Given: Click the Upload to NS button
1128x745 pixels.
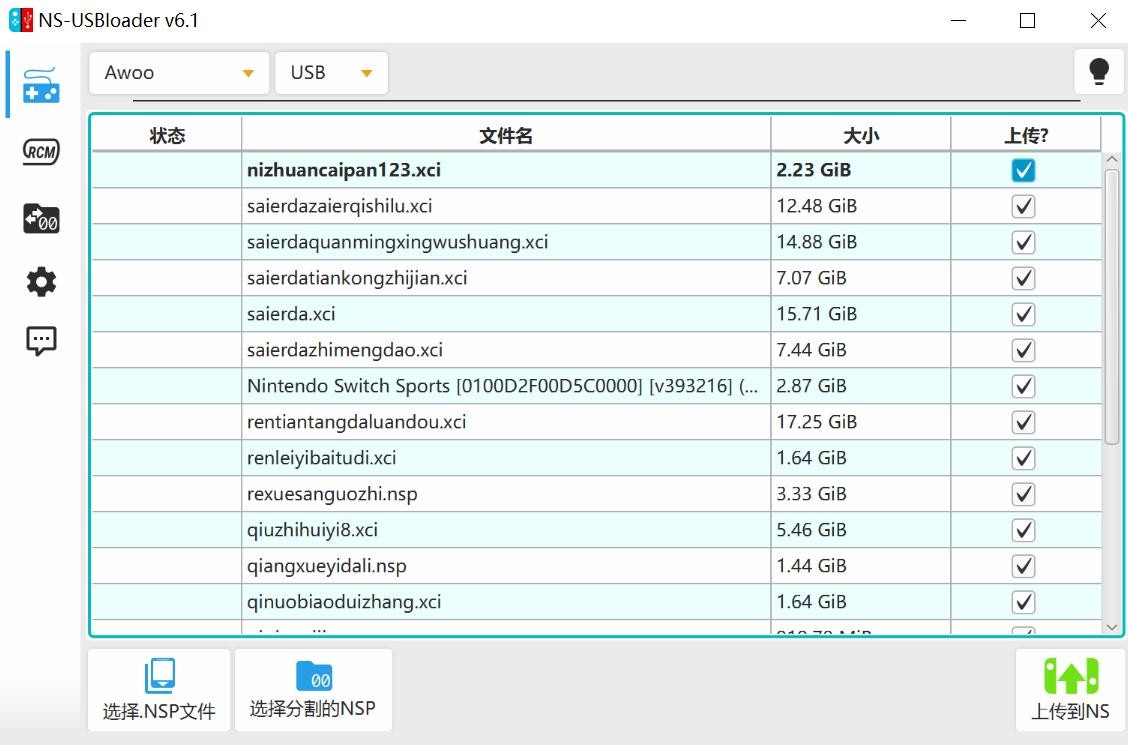Looking at the screenshot, I should (x=1070, y=690).
